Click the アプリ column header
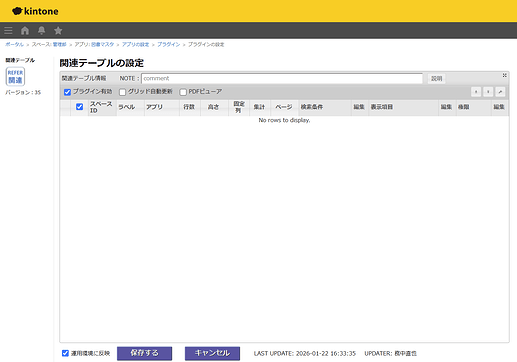 162,107
